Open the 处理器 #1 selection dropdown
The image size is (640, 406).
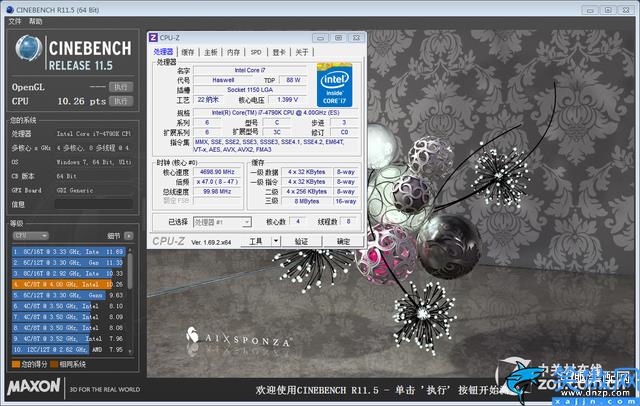coord(222,222)
